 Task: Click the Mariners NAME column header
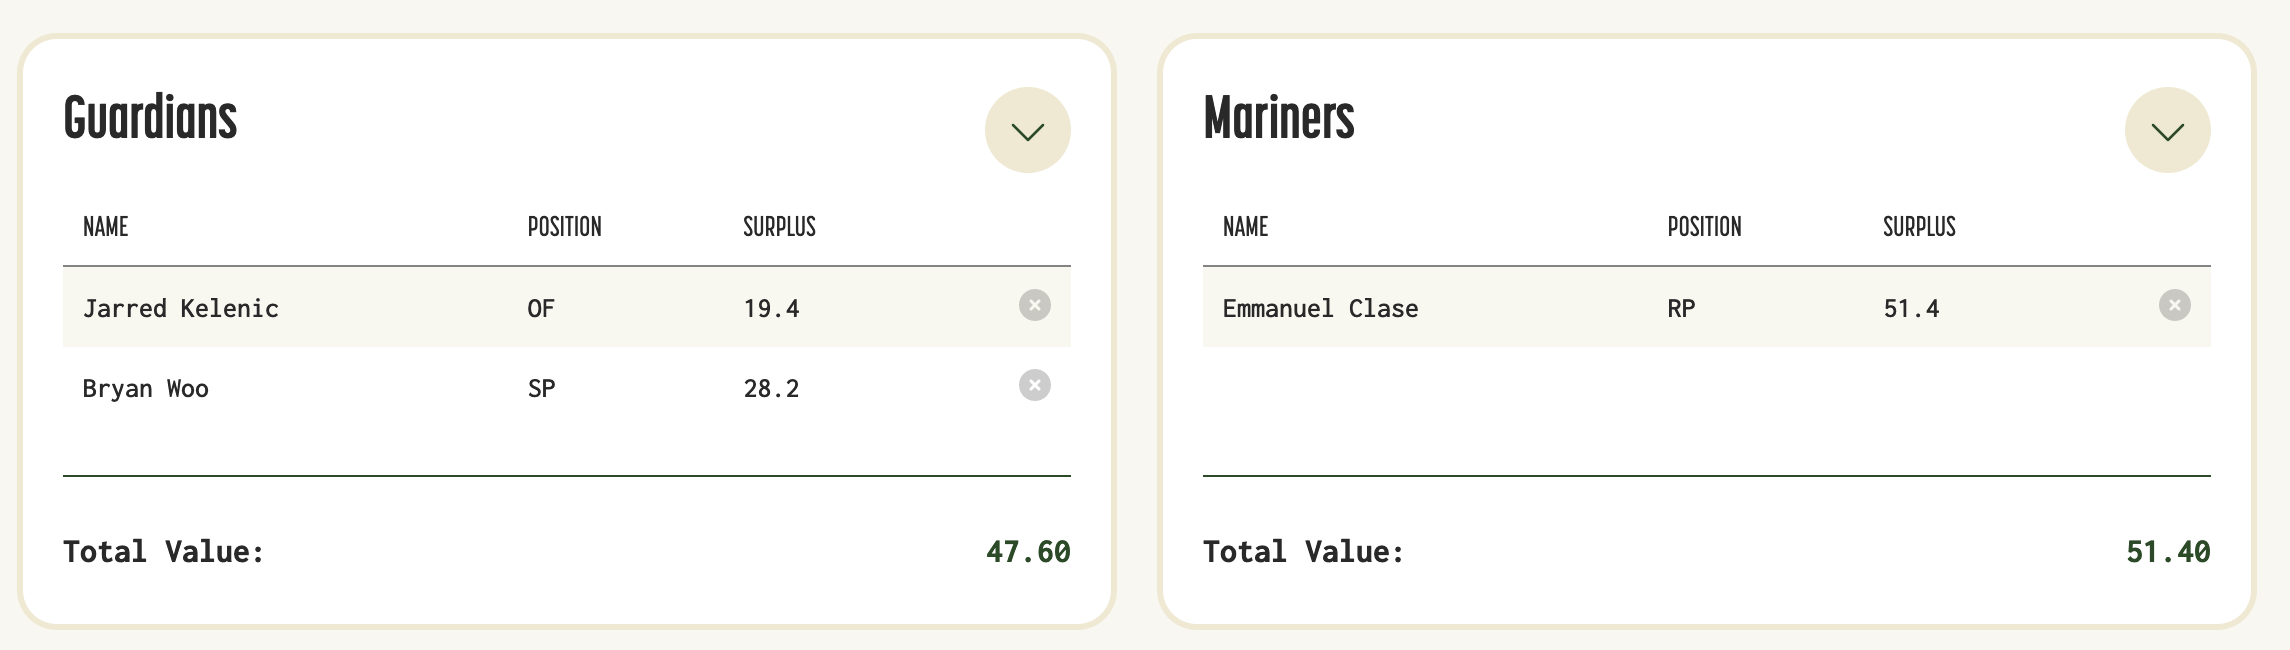point(1245,227)
